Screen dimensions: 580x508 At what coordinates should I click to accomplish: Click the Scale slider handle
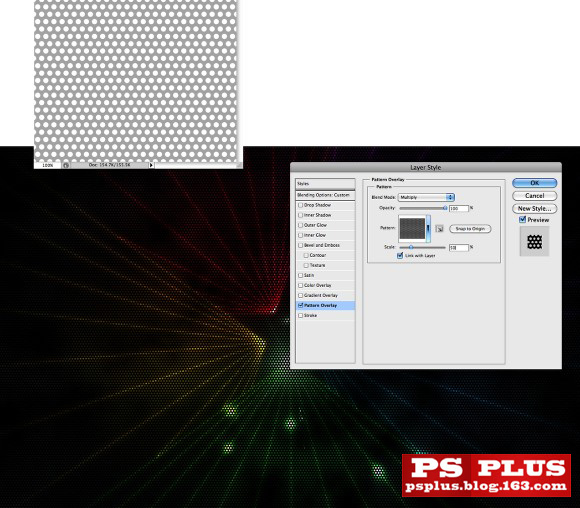[x=411, y=247]
